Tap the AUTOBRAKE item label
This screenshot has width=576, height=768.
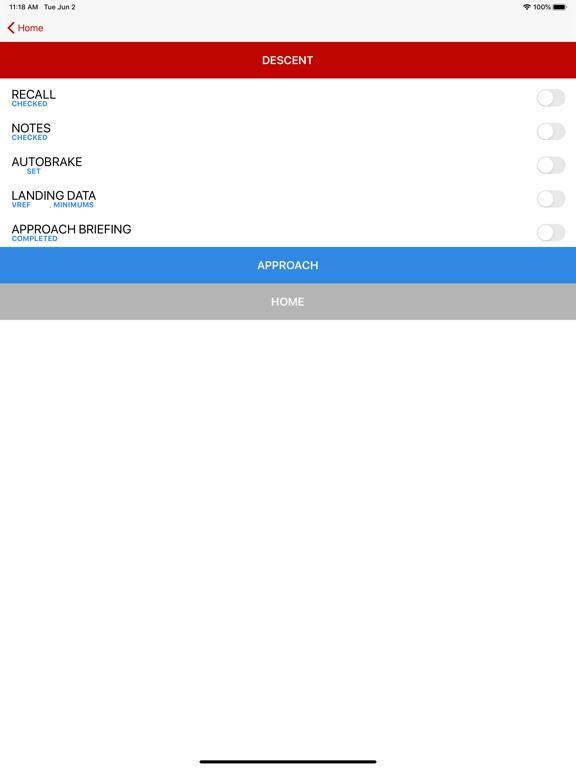coord(47,162)
